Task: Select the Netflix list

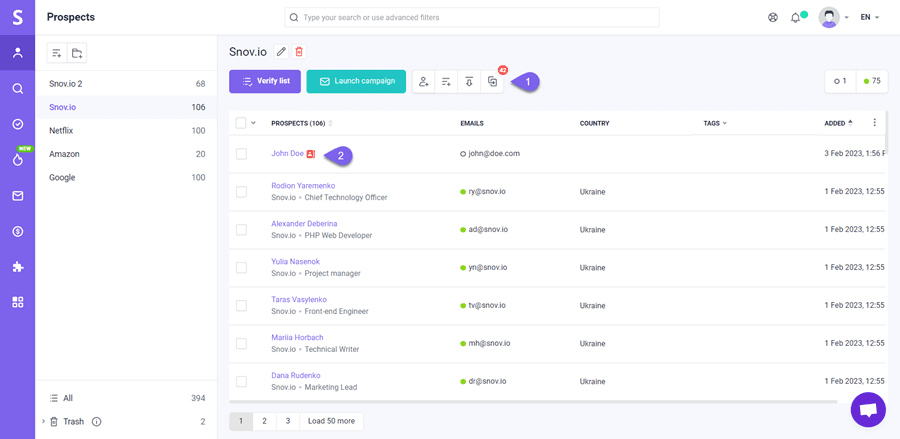Action: point(127,131)
